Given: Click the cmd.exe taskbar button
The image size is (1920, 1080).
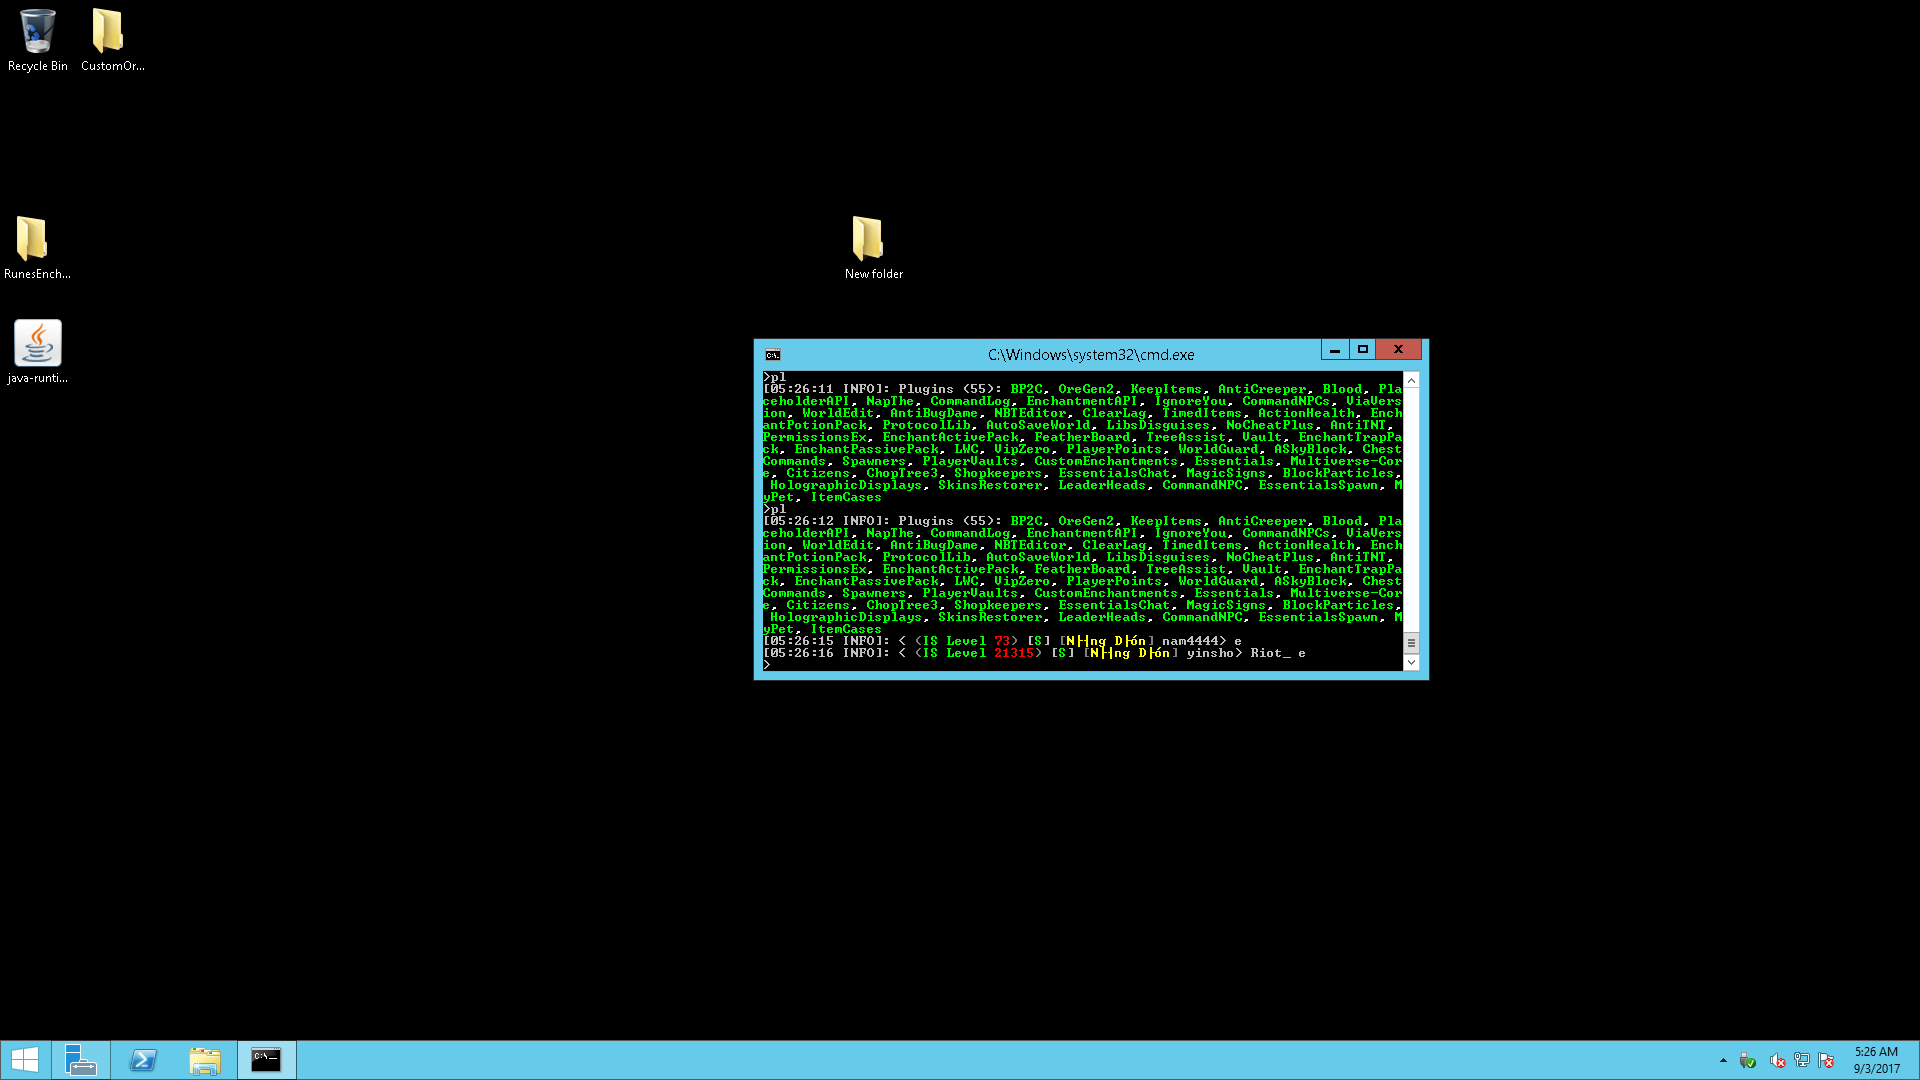Looking at the screenshot, I should pyautogui.click(x=266, y=1060).
